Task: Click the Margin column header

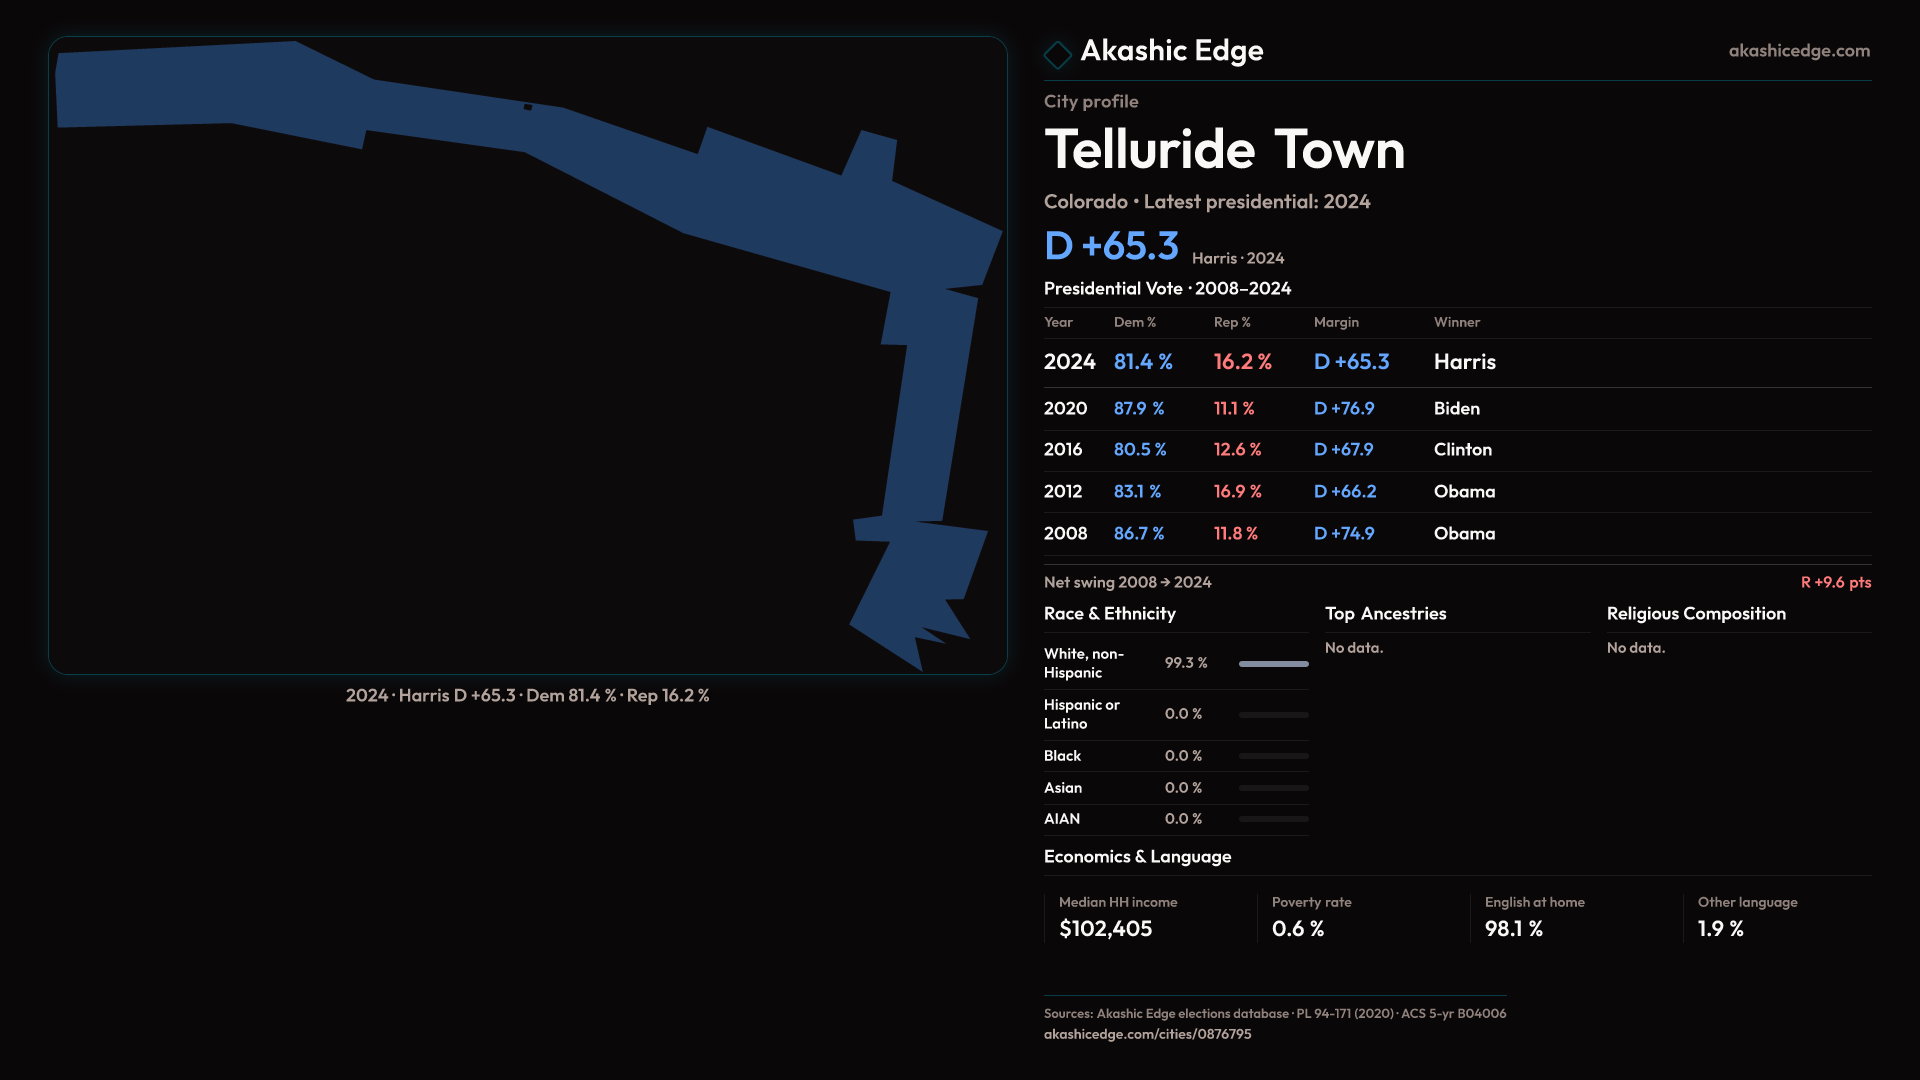Action: click(x=1336, y=322)
